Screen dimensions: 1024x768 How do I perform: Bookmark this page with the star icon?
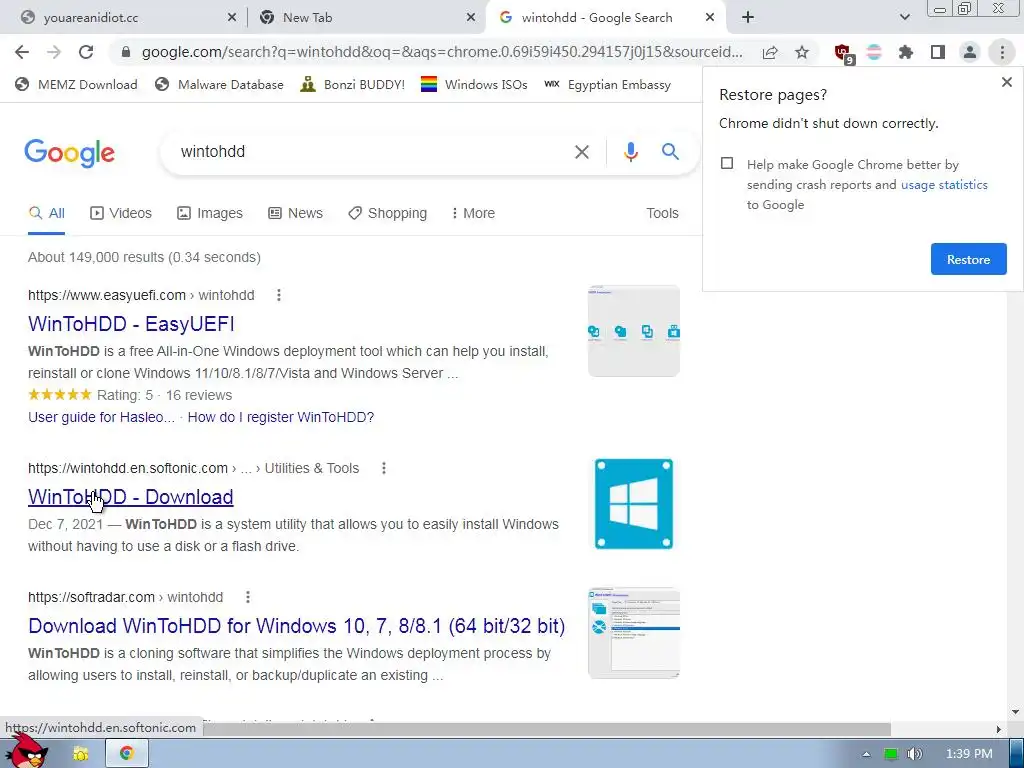802,52
